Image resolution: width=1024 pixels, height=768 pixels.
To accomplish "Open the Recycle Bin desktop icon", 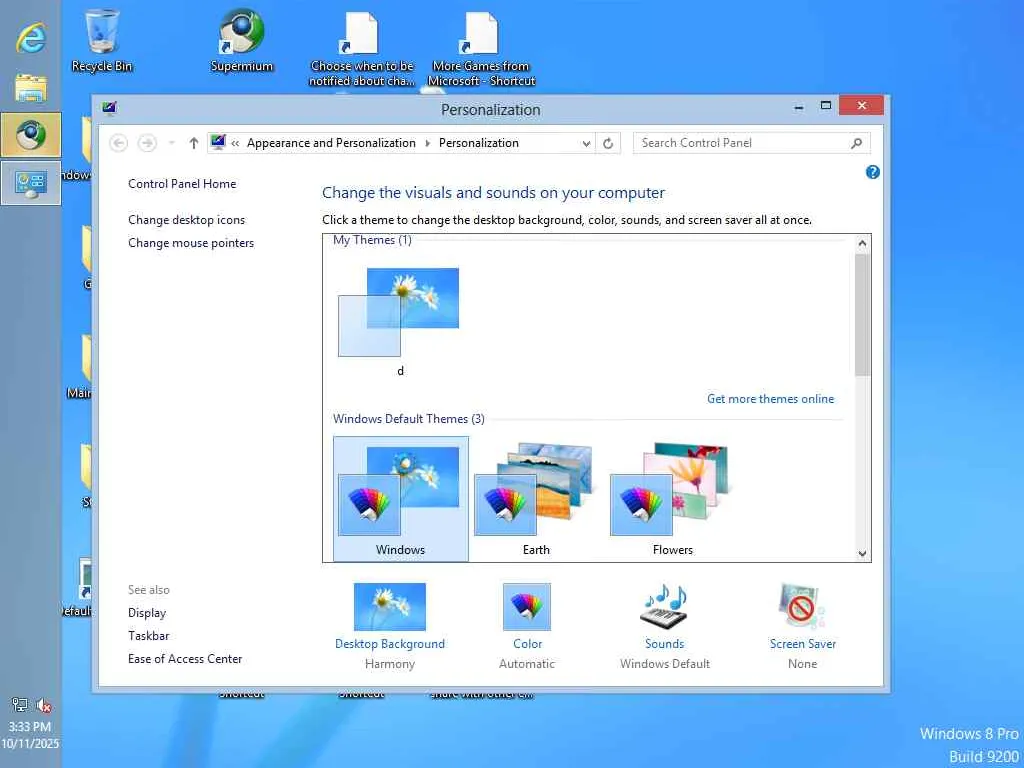I will (x=102, y=40).
